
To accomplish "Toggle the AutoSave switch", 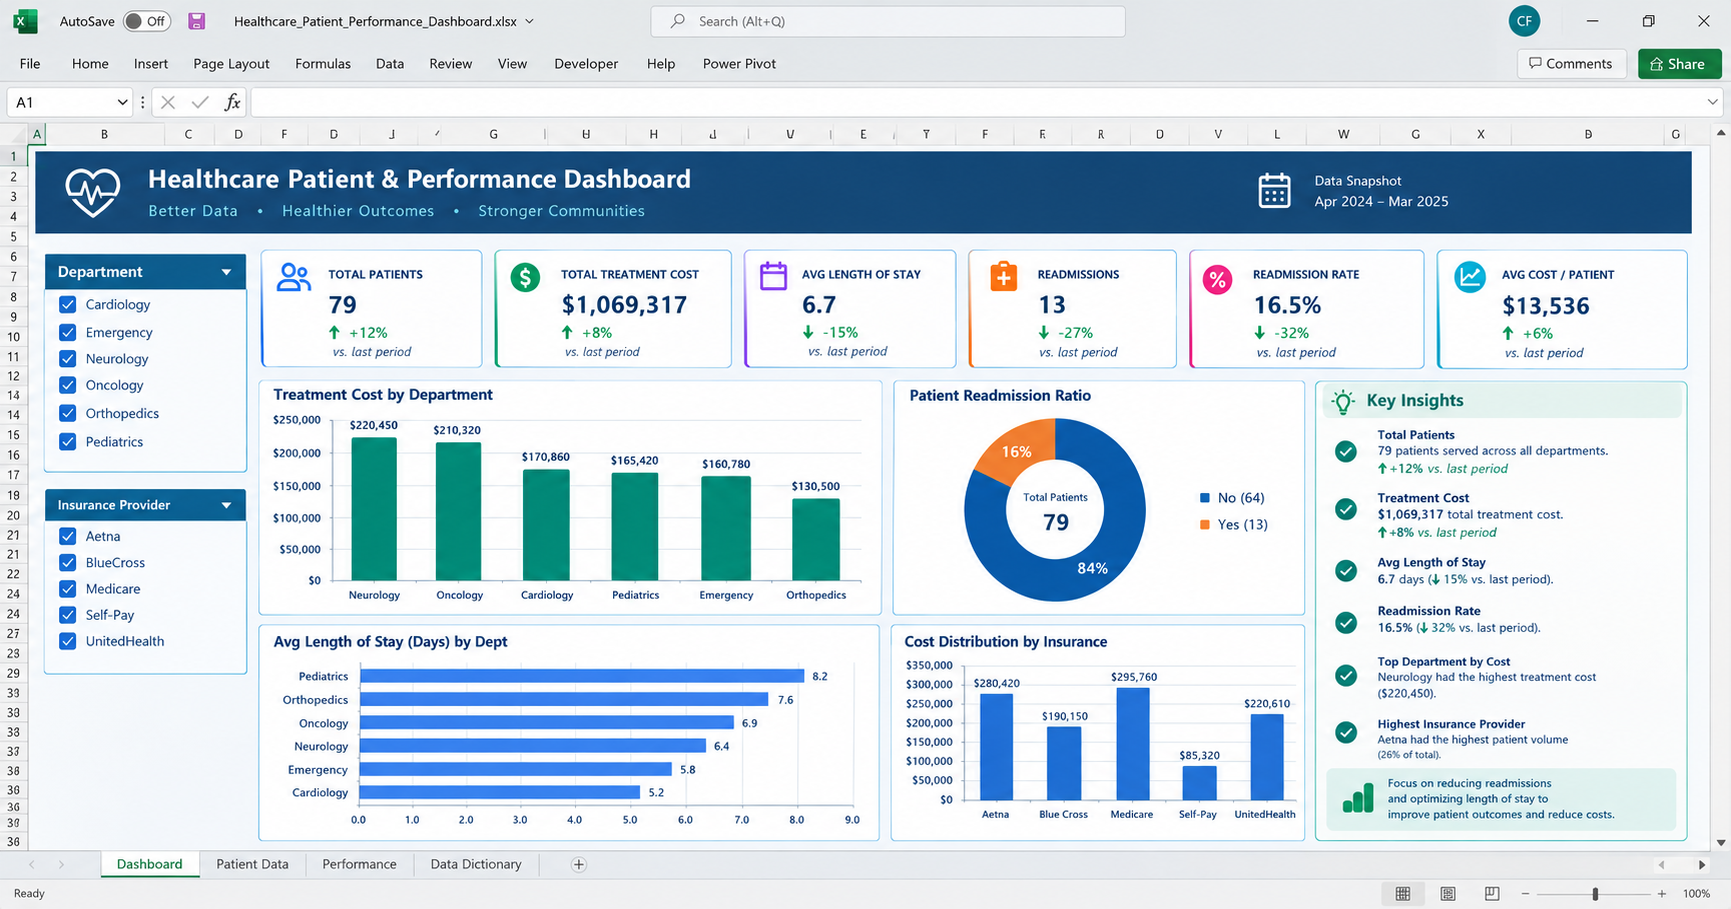I will (147, 21).
